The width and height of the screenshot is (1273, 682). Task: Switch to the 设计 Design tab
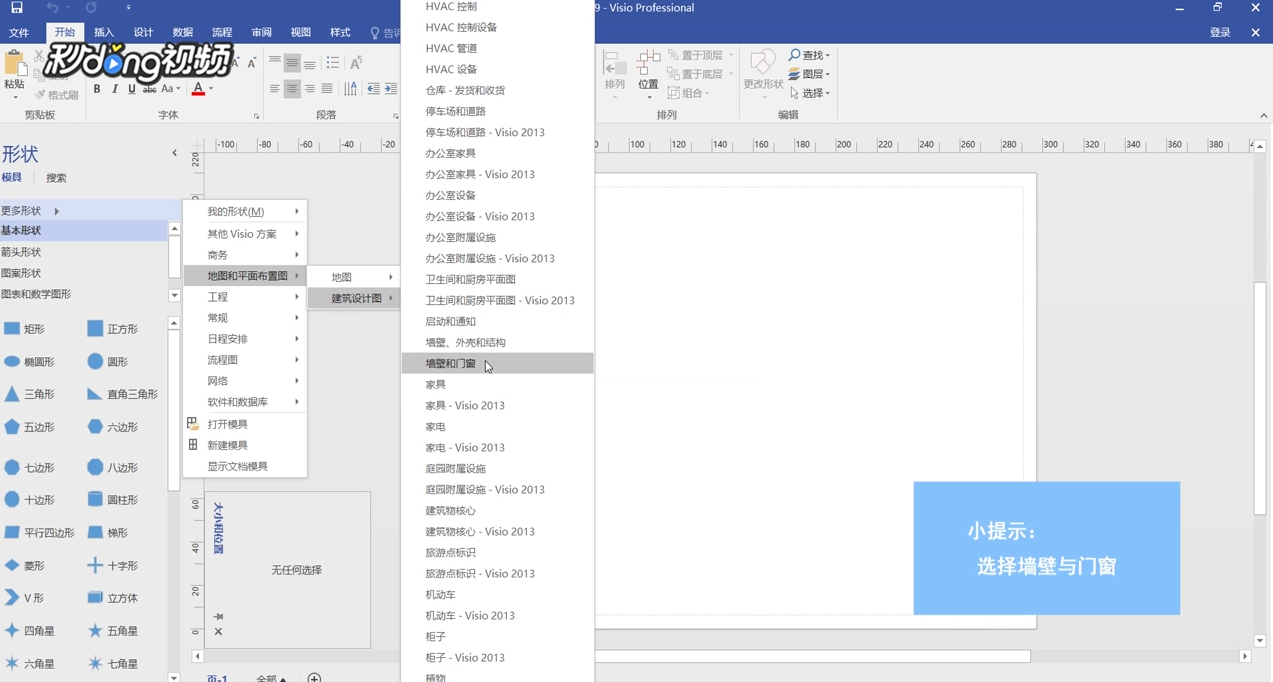[x=143, y=33]
